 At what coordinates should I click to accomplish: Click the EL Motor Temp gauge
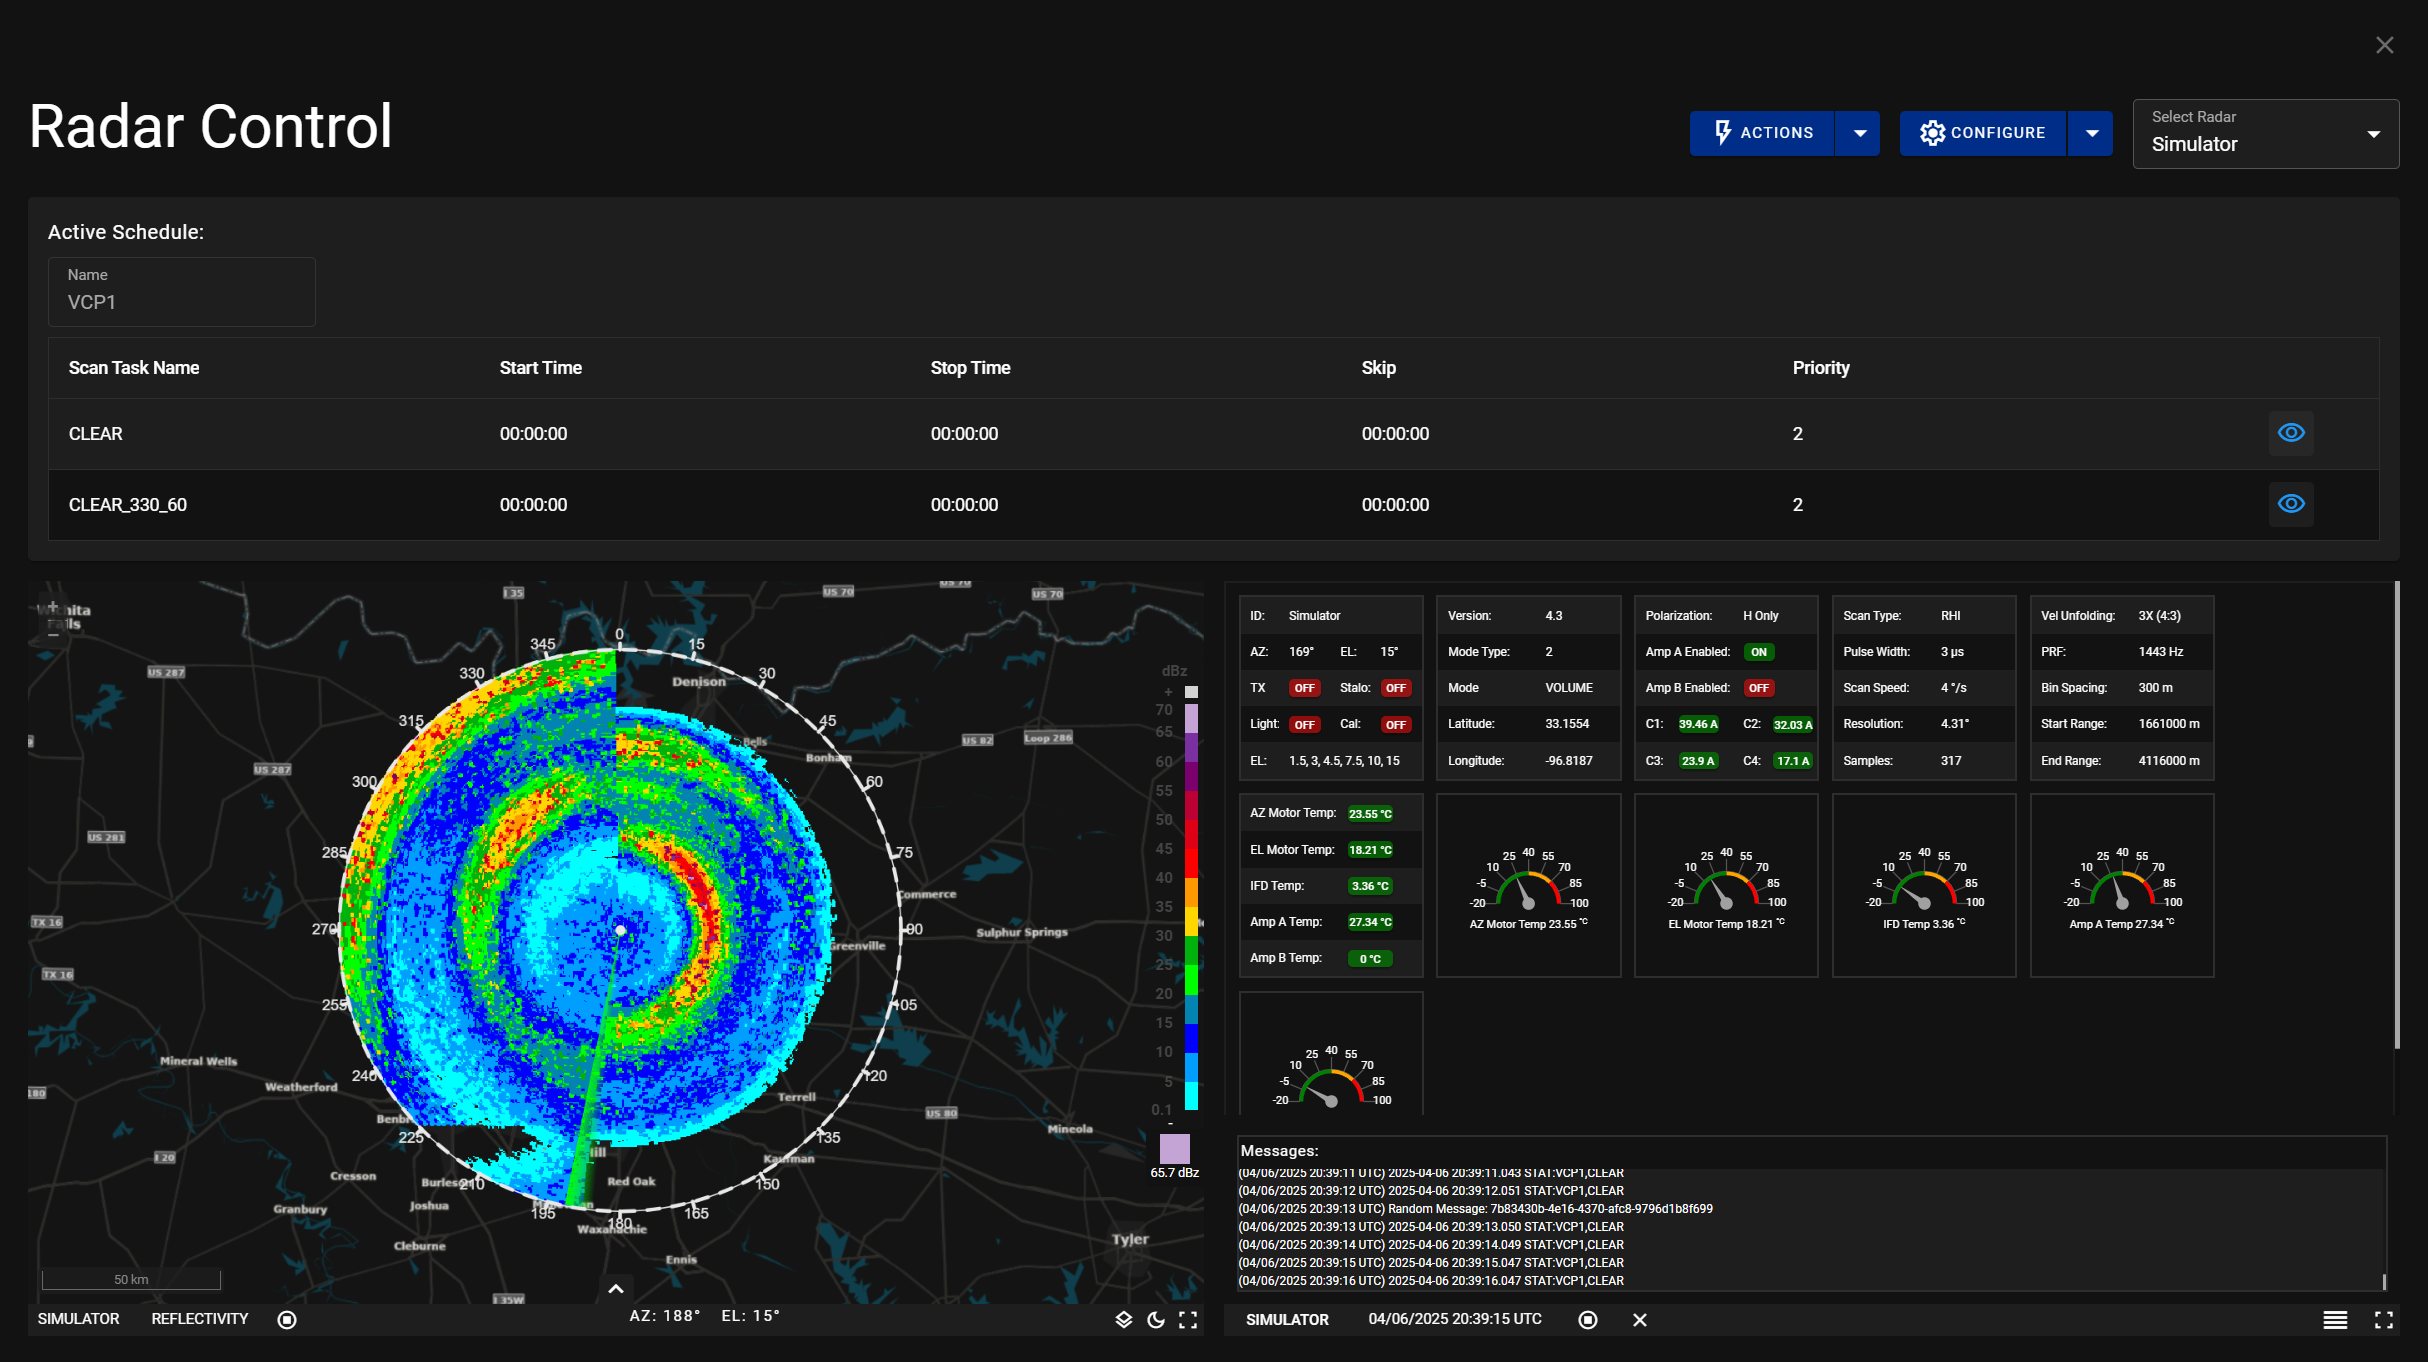pyautogui.click(x=1726, y=885)
